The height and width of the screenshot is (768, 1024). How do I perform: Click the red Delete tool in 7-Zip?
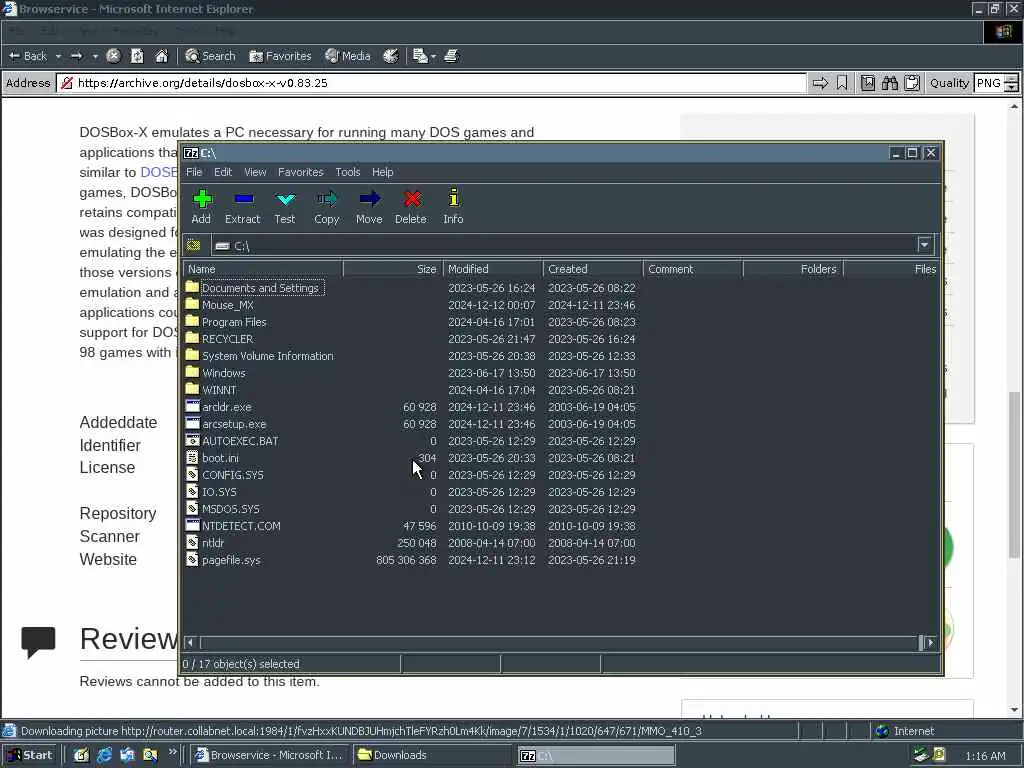pyautogui.click(x=411, y=206)
